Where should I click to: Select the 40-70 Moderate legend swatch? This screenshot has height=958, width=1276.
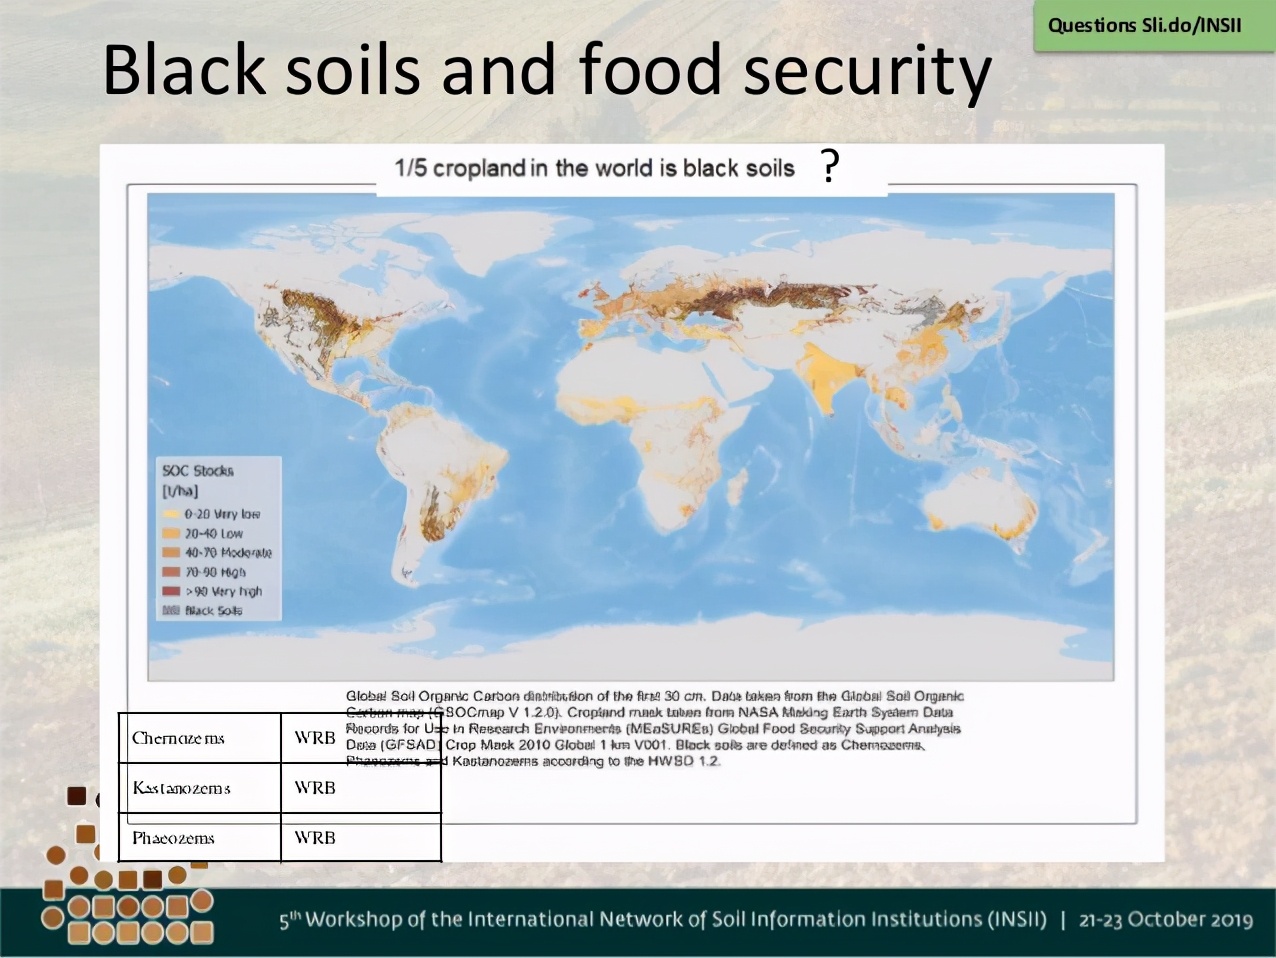171,553
